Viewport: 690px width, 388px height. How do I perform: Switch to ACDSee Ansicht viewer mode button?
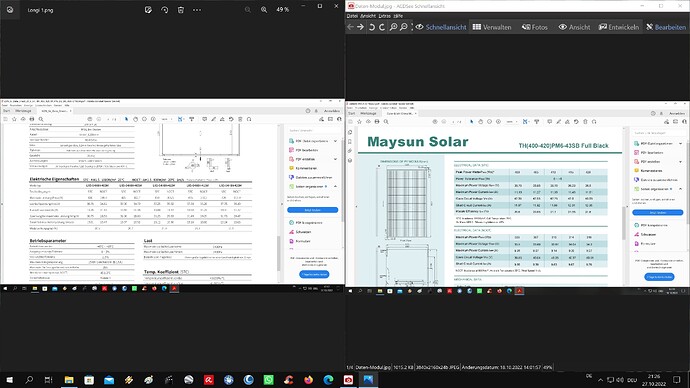tap(574, 27)
